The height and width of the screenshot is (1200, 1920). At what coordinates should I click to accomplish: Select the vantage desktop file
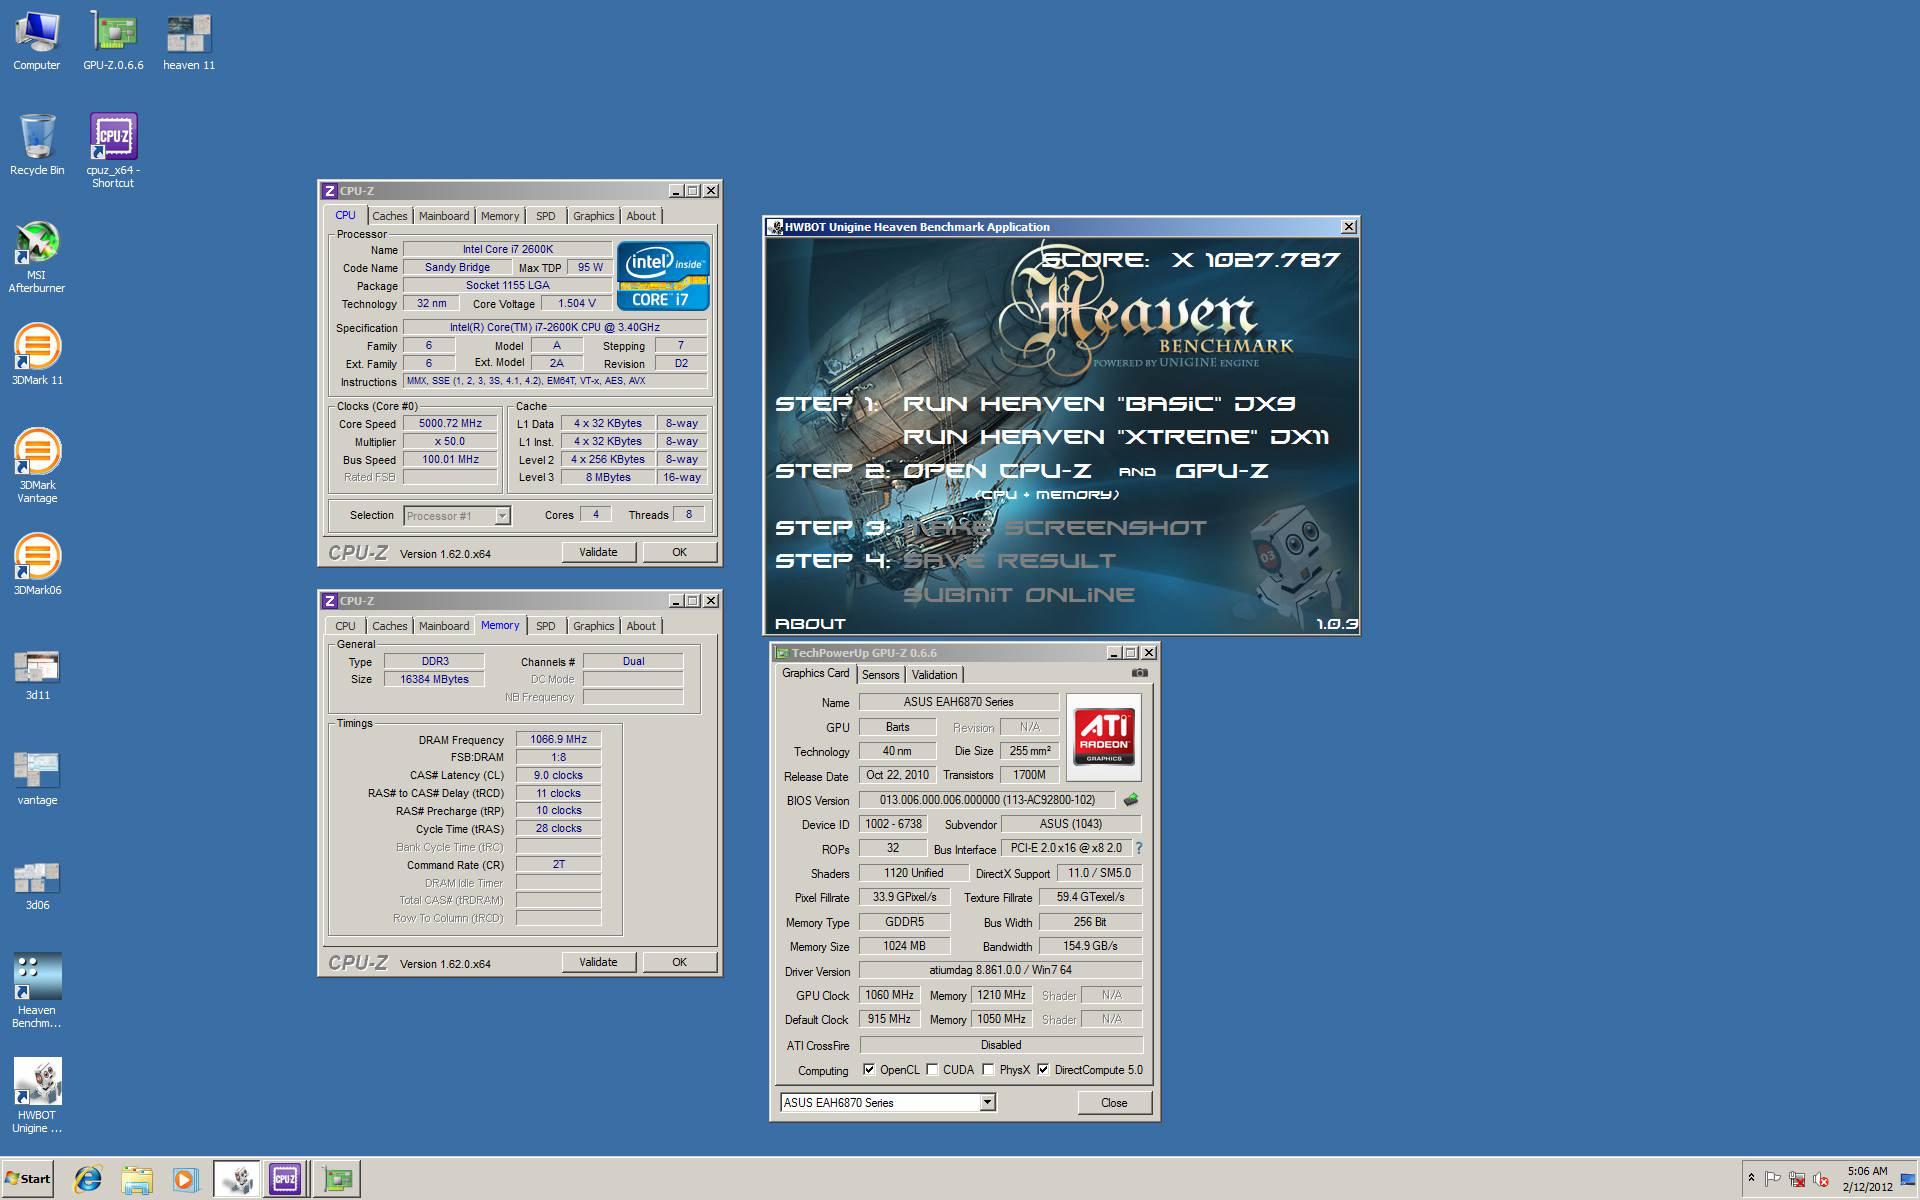click(37, 778)
